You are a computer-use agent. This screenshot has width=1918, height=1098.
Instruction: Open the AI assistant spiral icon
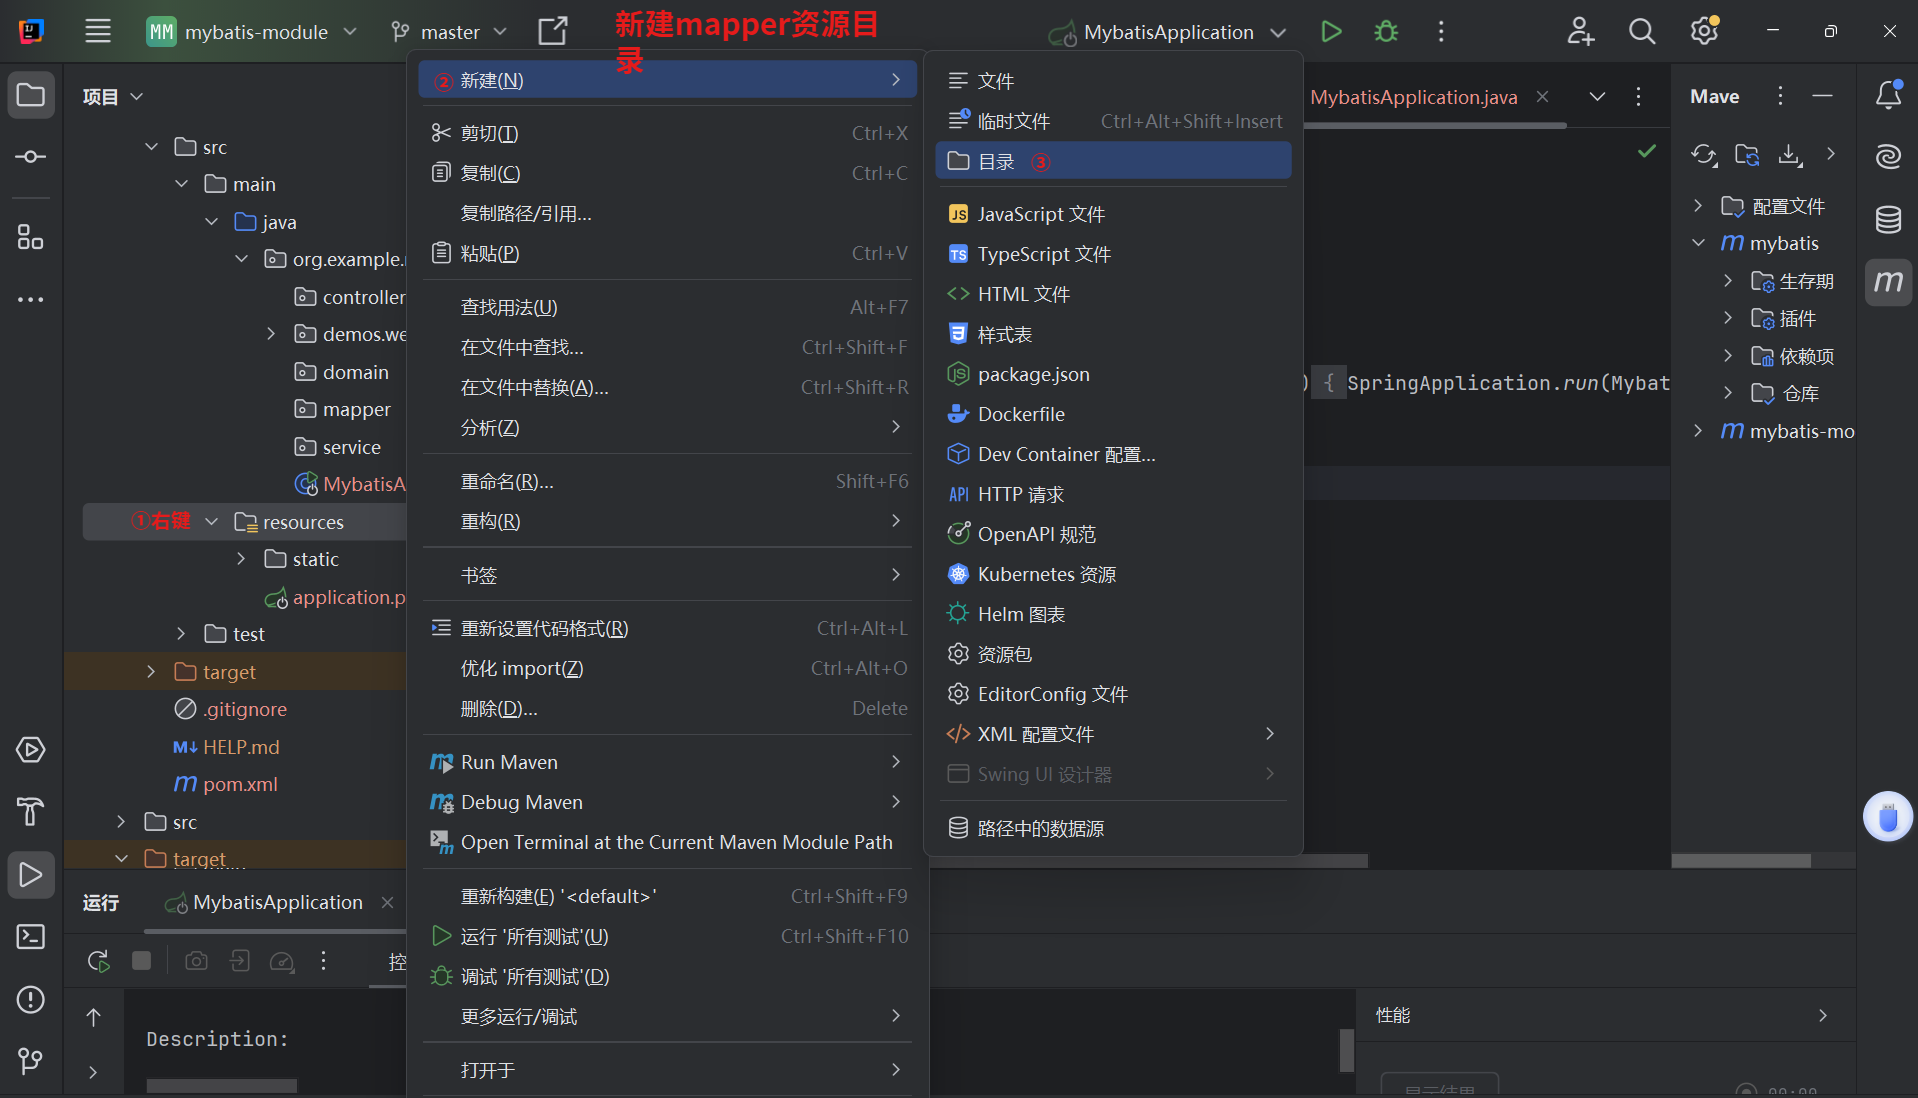1888,157
